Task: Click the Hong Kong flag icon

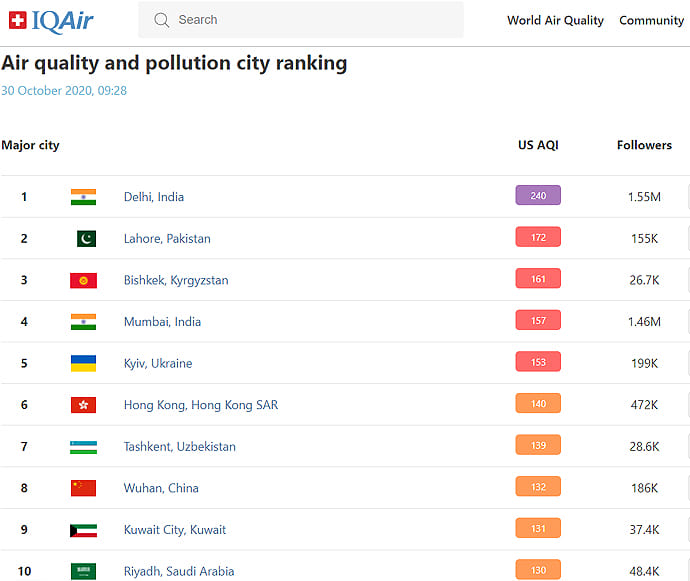Action: click(x=83, y=405)
